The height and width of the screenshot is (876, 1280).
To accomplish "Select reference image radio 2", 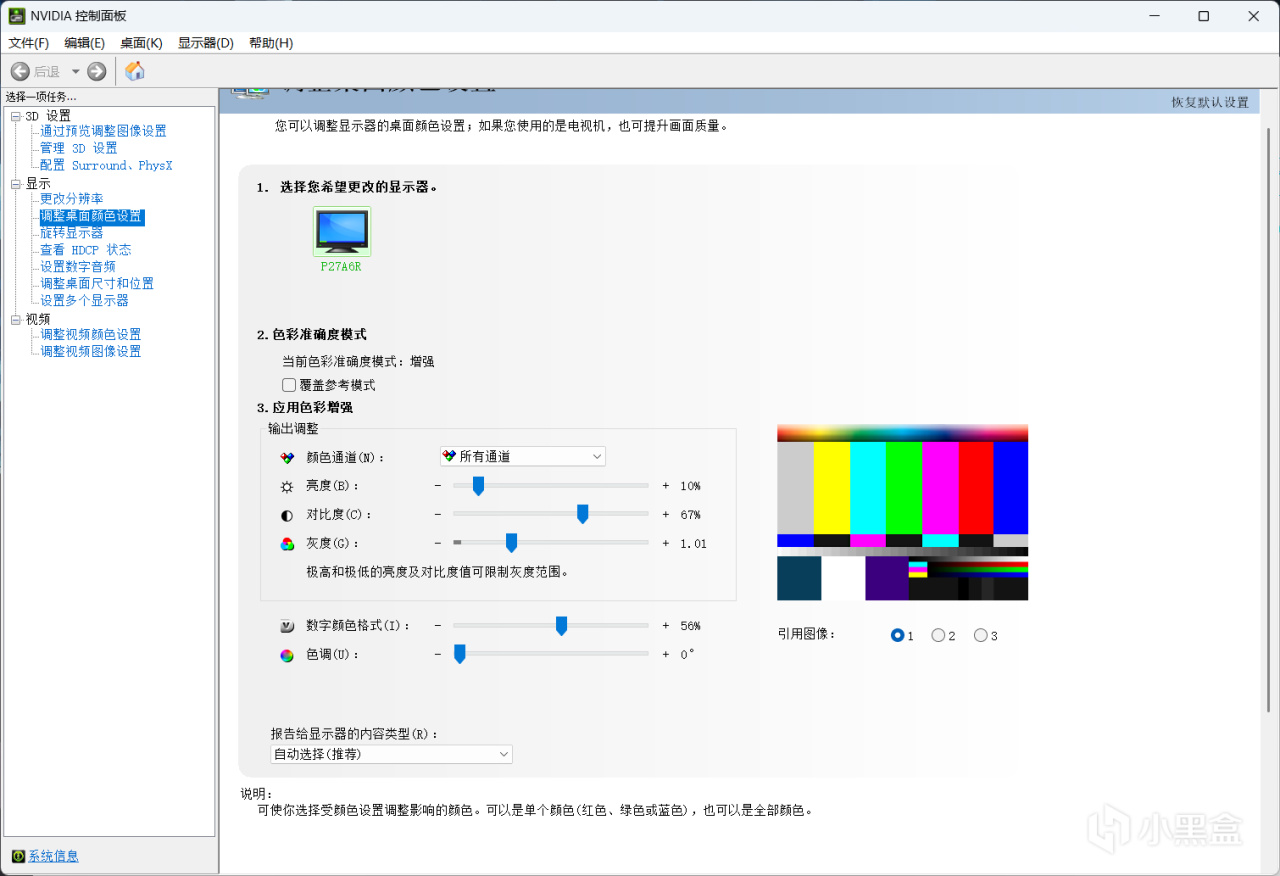I will (938, 635).
